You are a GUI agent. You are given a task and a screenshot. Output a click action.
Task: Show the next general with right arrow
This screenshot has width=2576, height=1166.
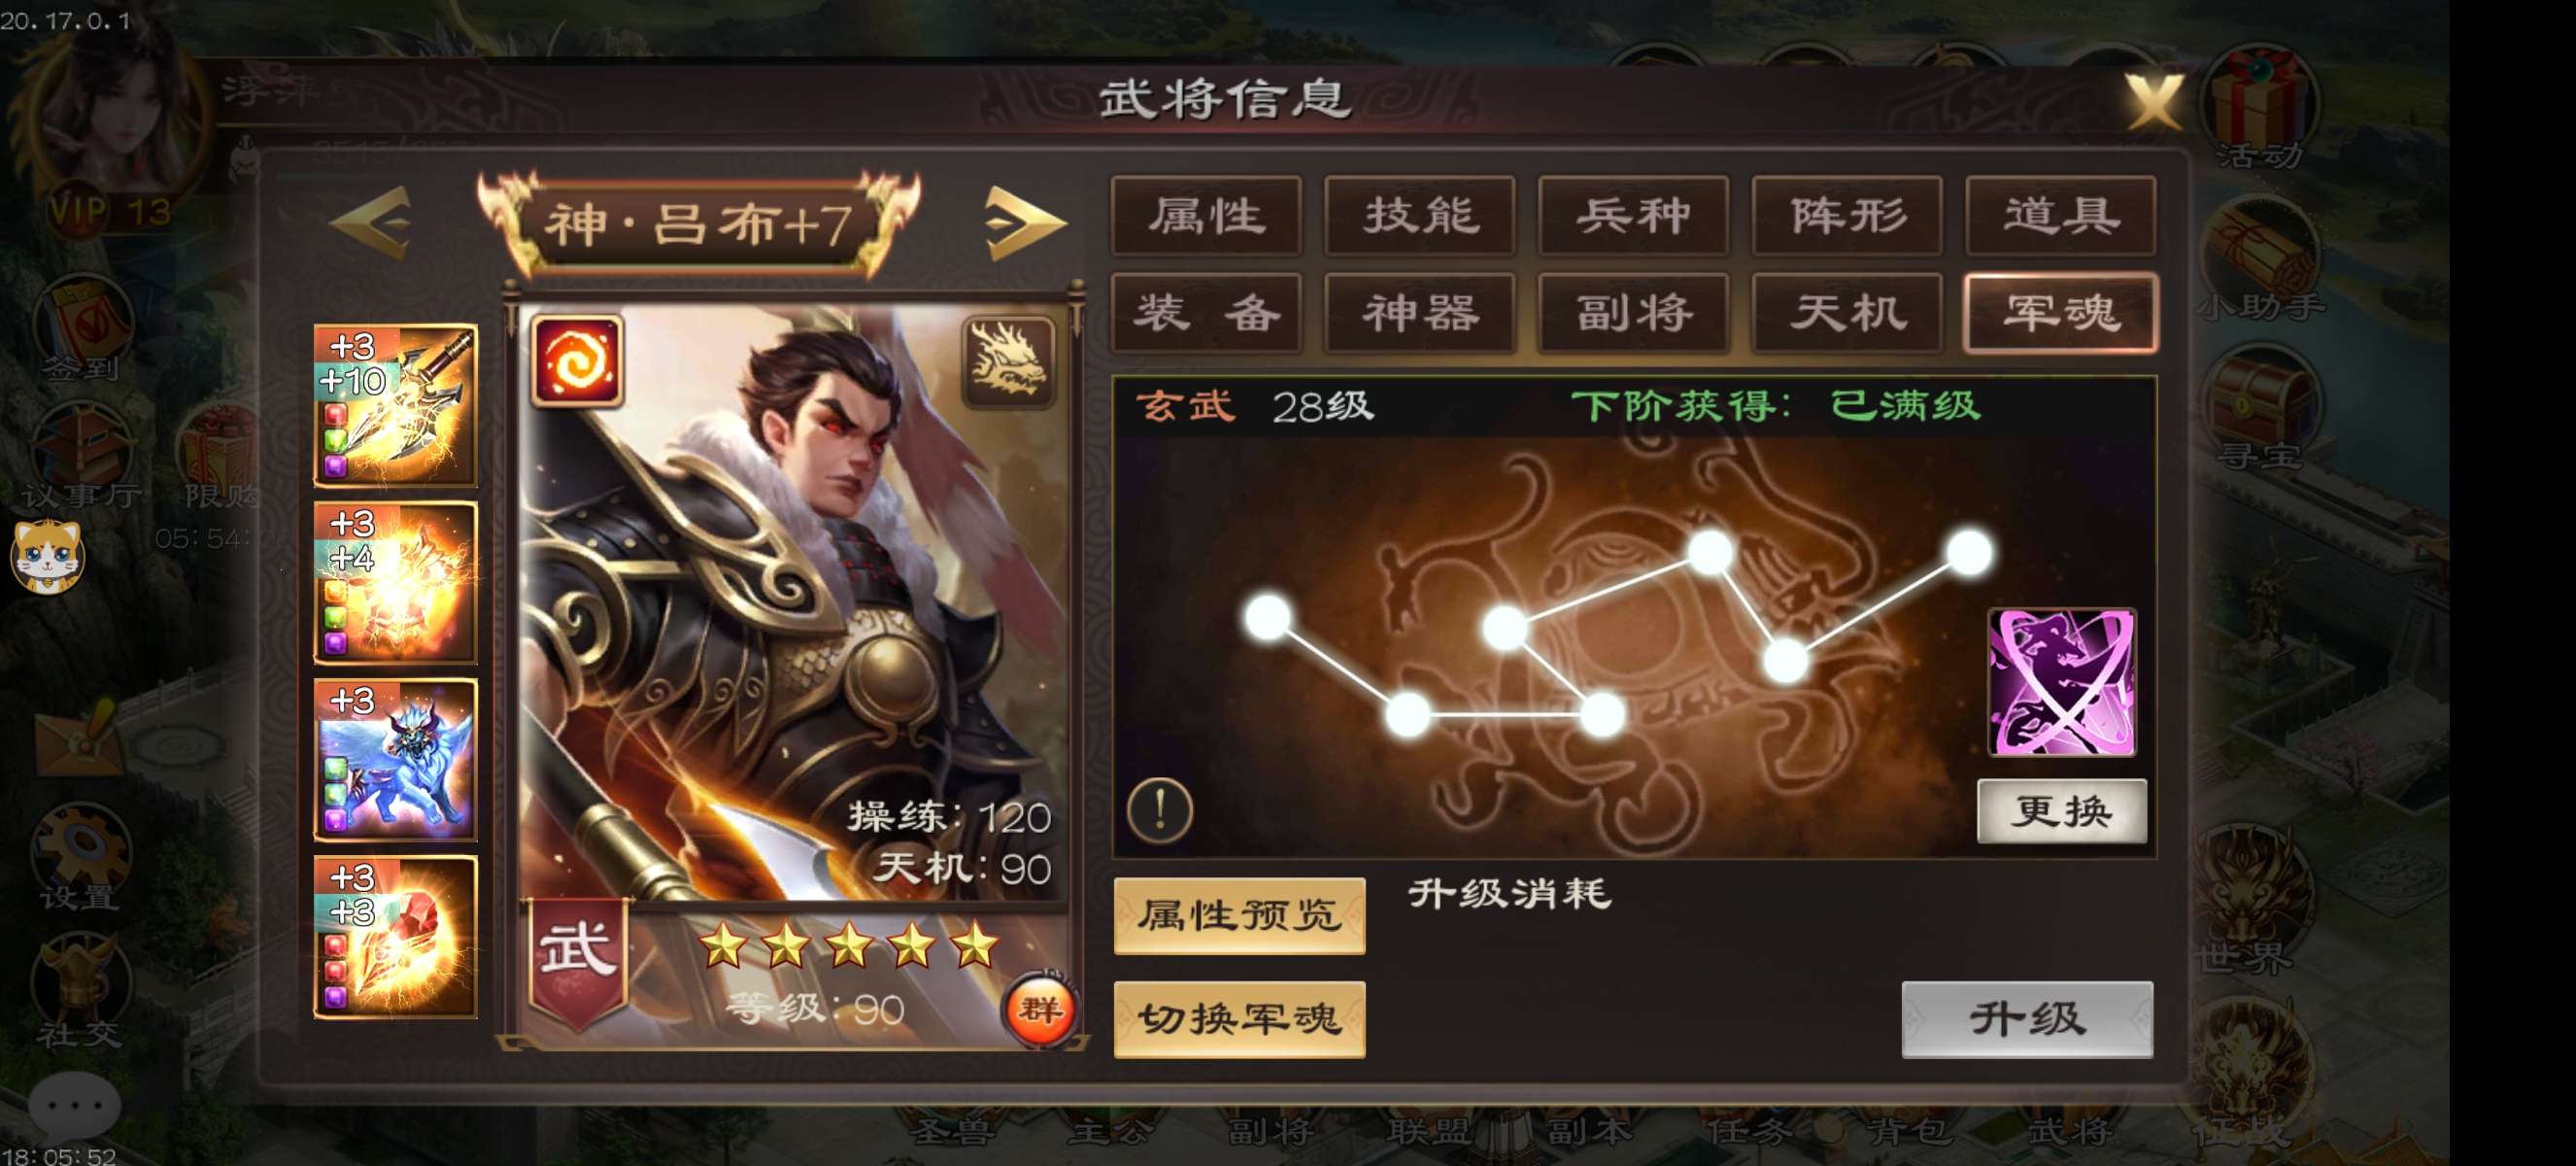click(1024, 222)
